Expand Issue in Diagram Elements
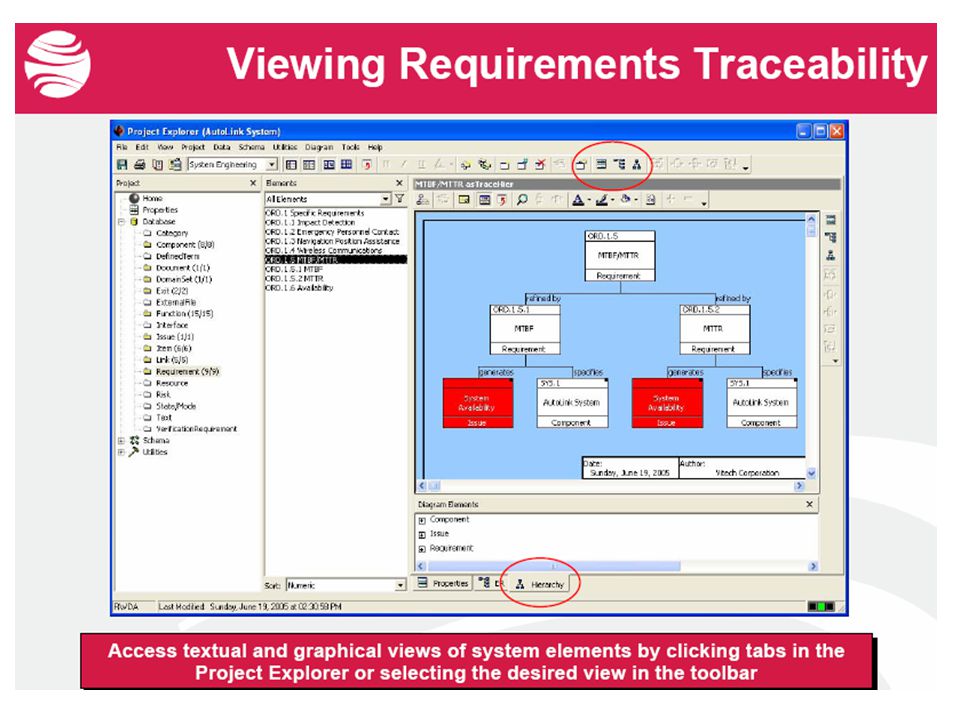 (422, 535)
